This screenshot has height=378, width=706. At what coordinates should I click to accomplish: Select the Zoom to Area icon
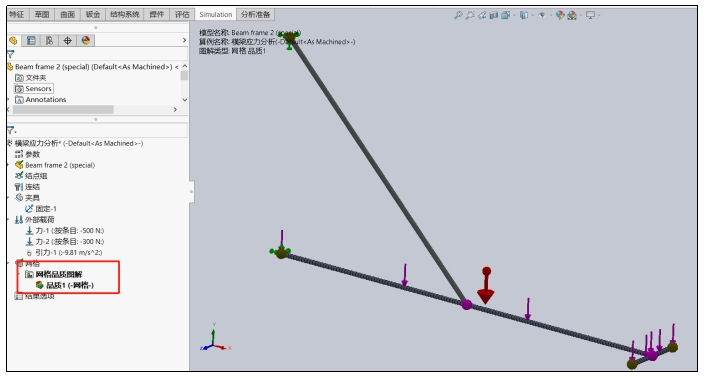click(x=470, y=15)
